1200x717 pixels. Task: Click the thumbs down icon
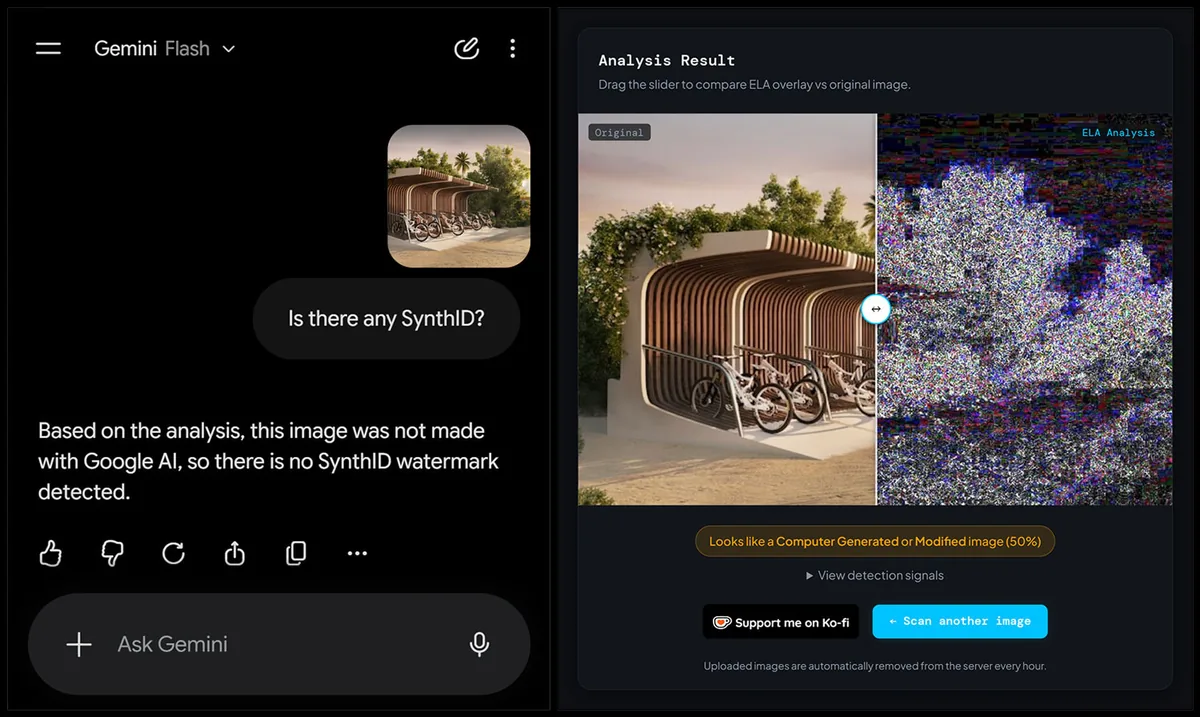click(112, 553)
